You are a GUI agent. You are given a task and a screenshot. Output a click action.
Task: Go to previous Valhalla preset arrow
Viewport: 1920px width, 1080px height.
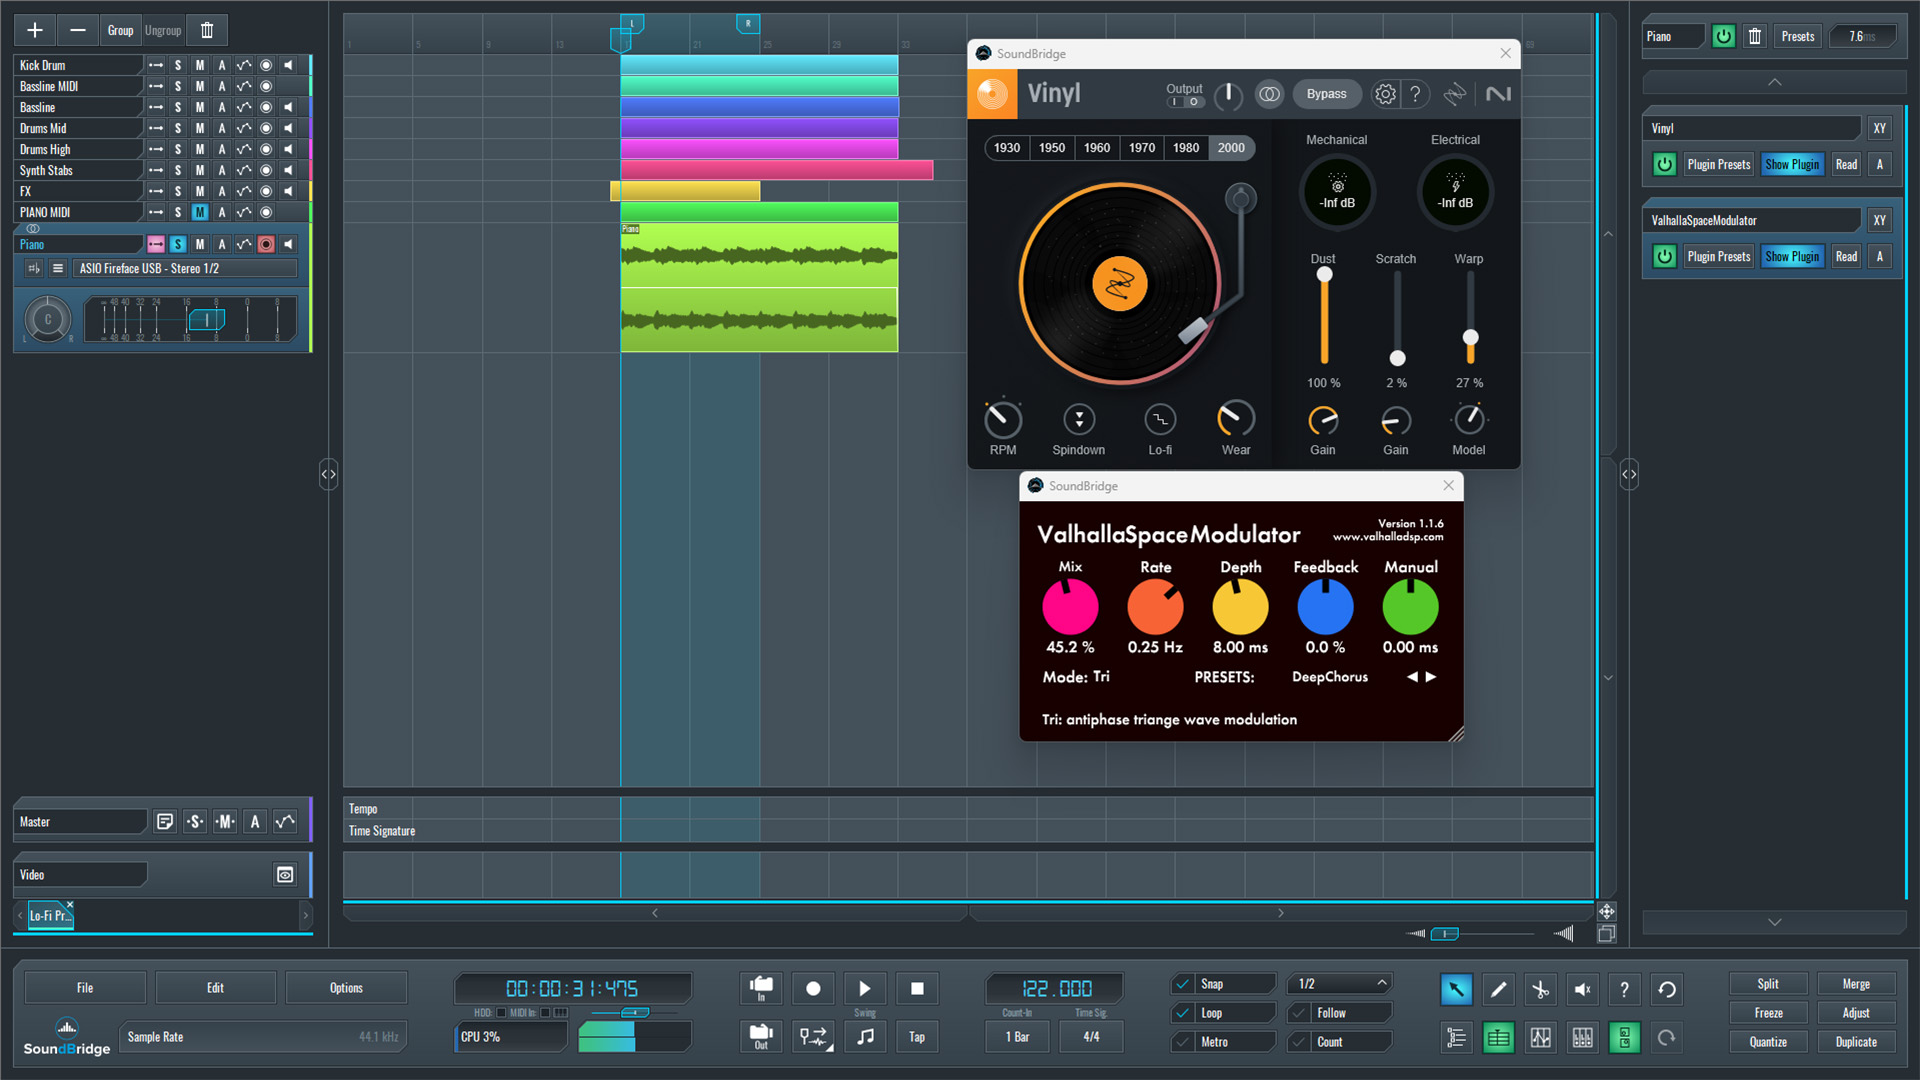click(x=1412, y=677)
